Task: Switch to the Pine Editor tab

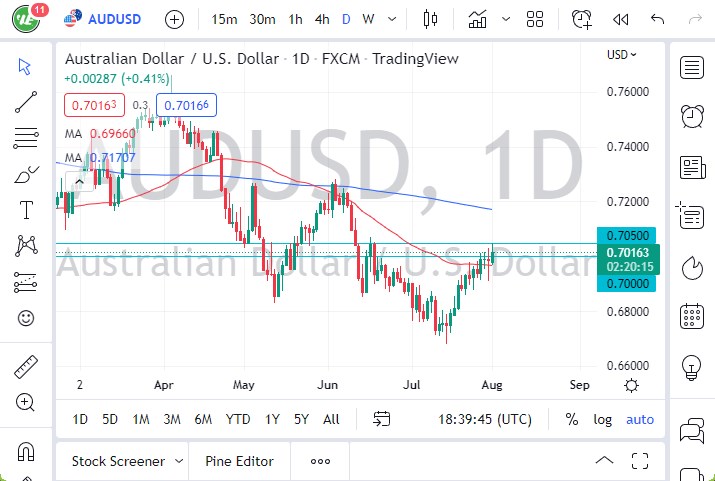Action: 239,461
